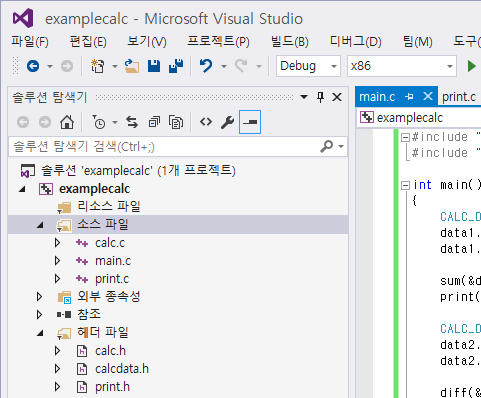Select print.h in the header files
The width and height of the screenshot is (481, 398).
click(112, 387)
